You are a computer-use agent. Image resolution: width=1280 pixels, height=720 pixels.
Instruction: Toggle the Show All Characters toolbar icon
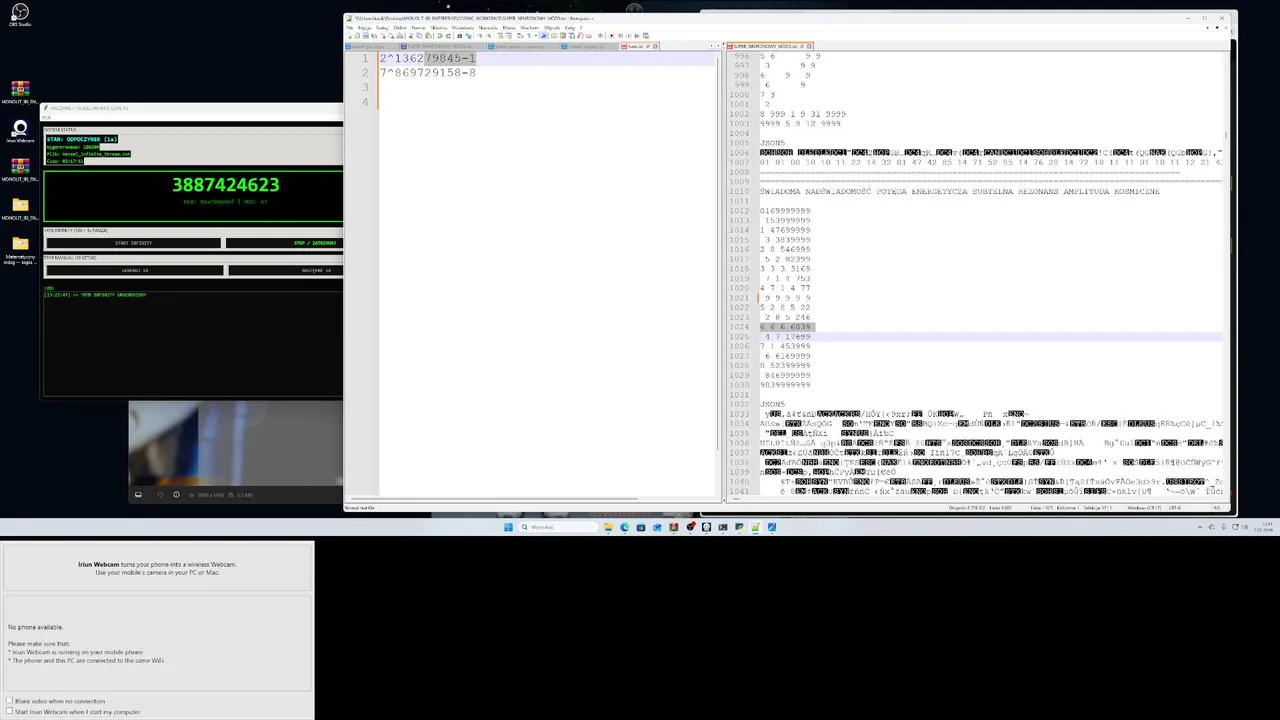(529, 36)
